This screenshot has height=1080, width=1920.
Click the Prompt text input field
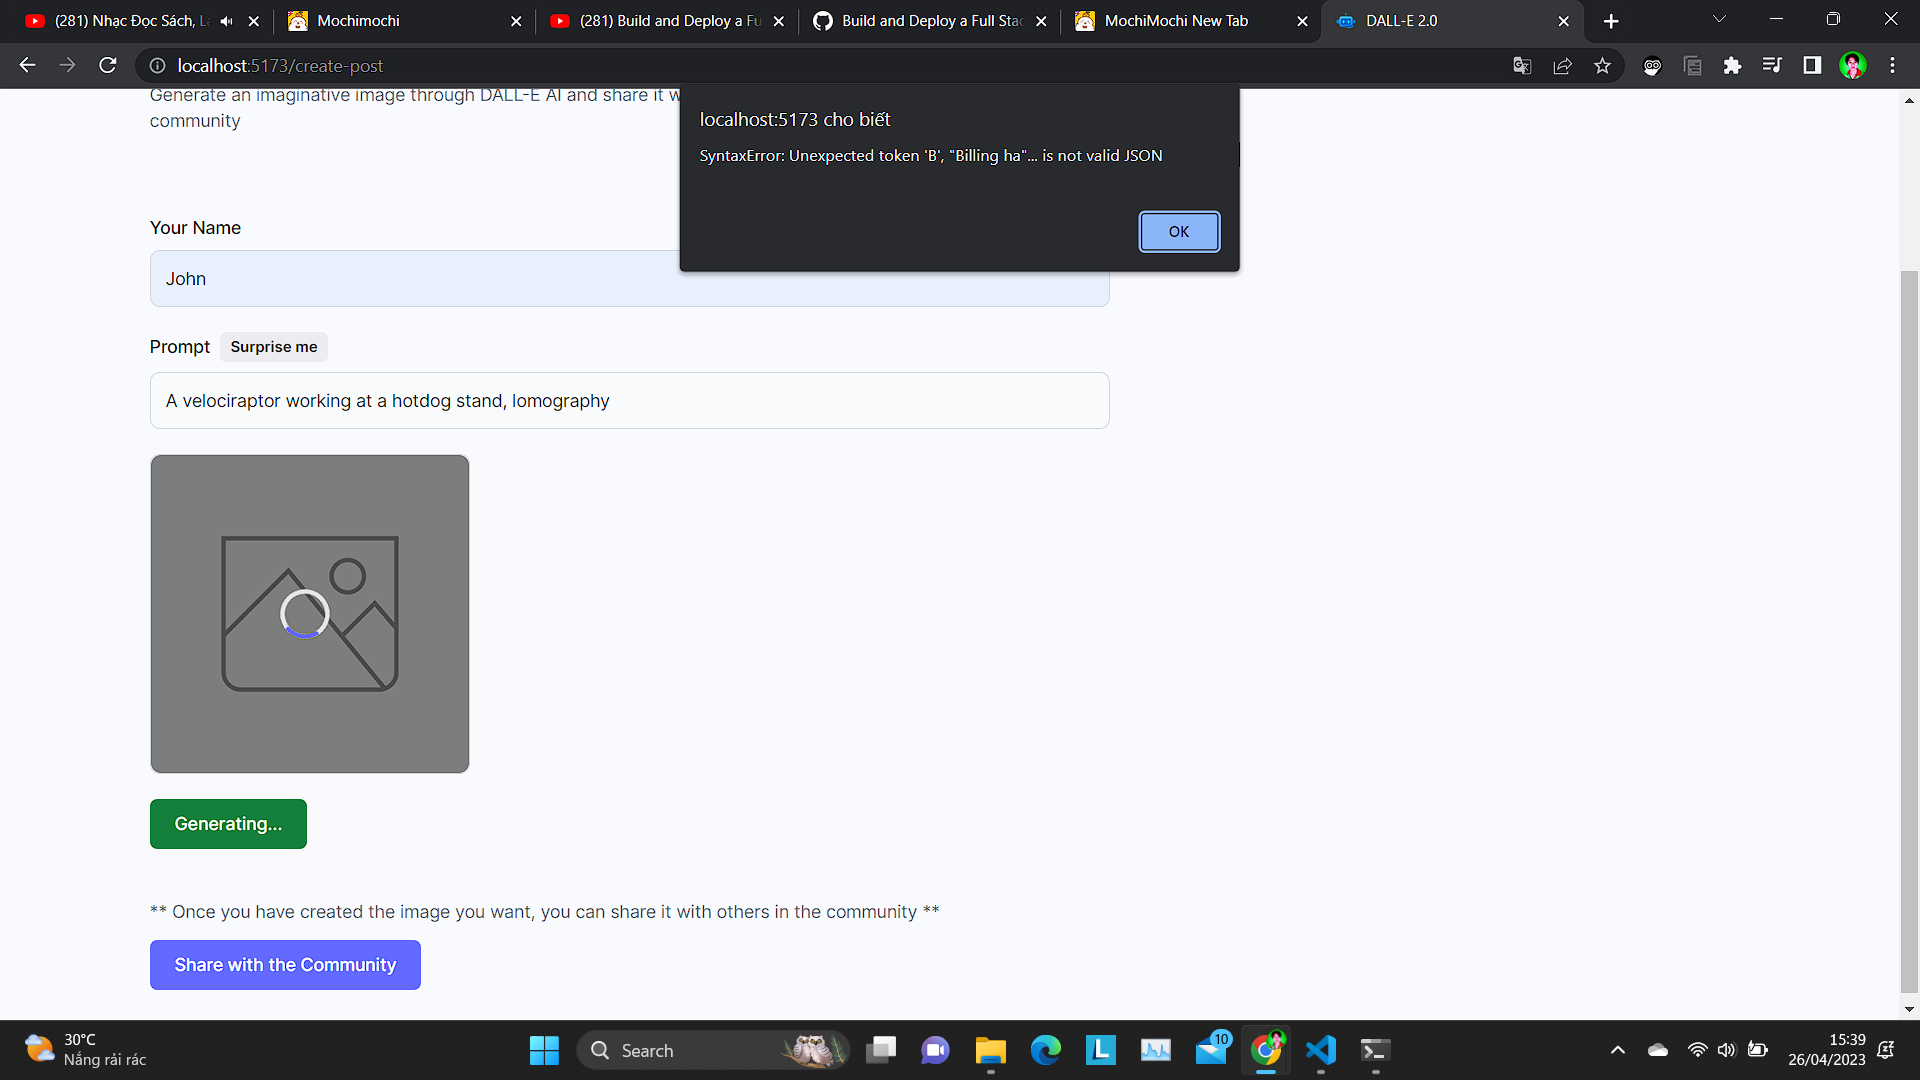(x=629, y=401)
